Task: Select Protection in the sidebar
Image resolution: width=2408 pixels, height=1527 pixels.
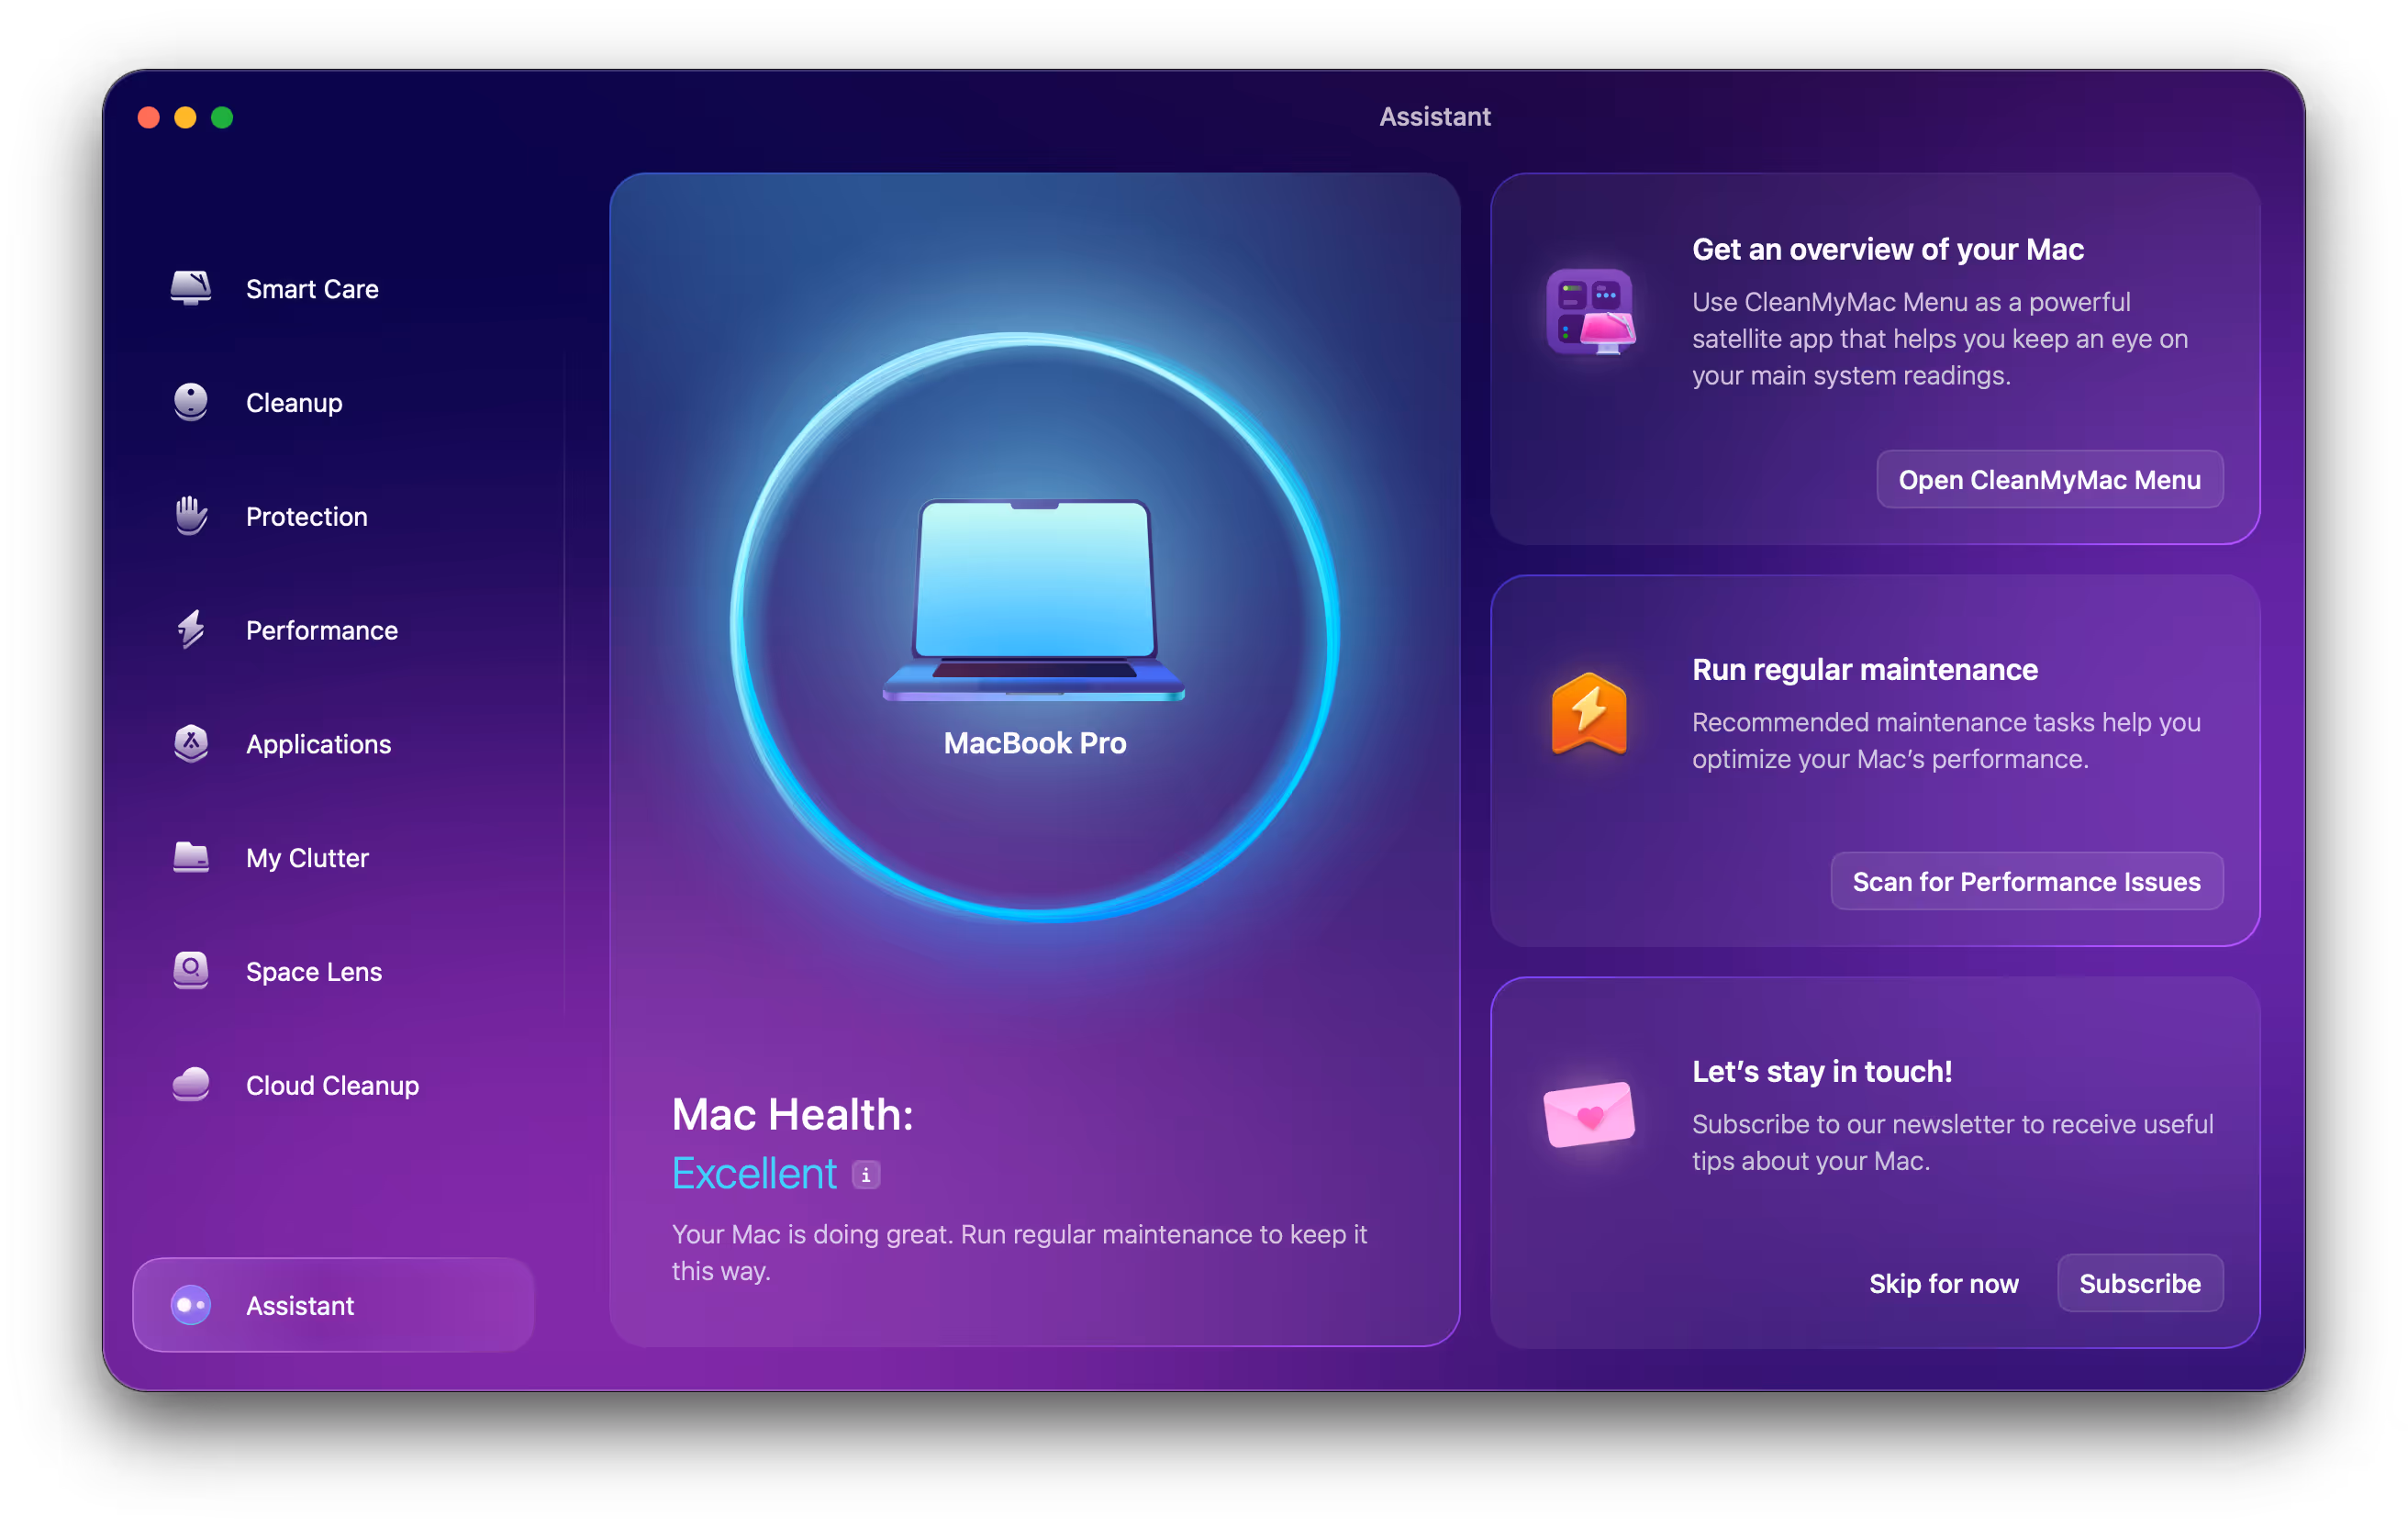Action: pyautogui.click(x=334, y=517)
